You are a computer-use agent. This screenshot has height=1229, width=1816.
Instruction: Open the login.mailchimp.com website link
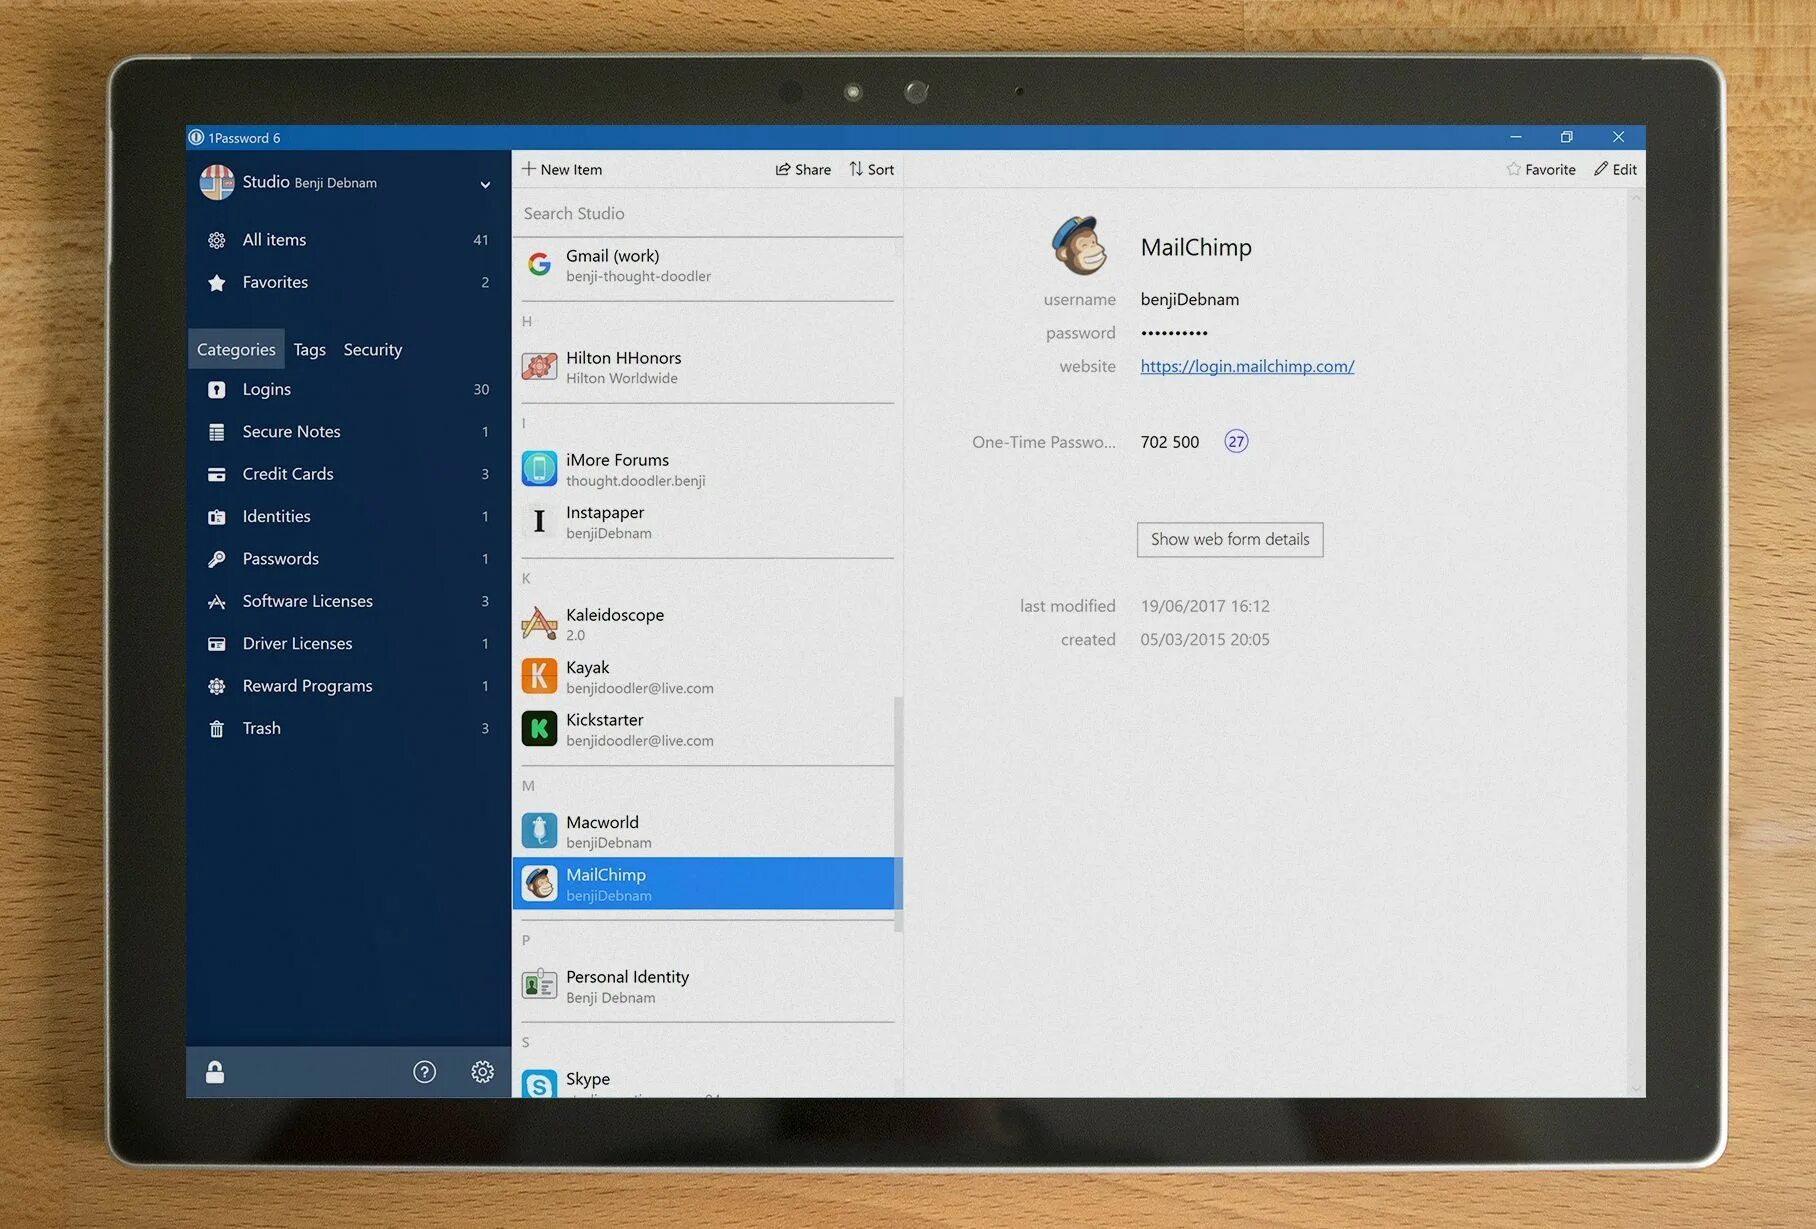tap(1247, 366)
